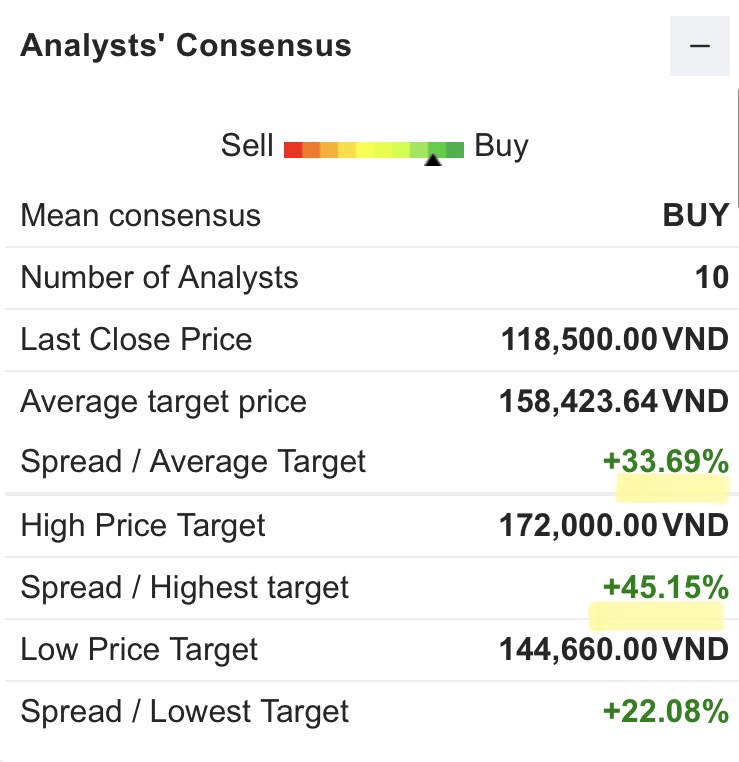739x762 pixels.
Task: Click the Average target price label
Action: click(x=163, y=402)
